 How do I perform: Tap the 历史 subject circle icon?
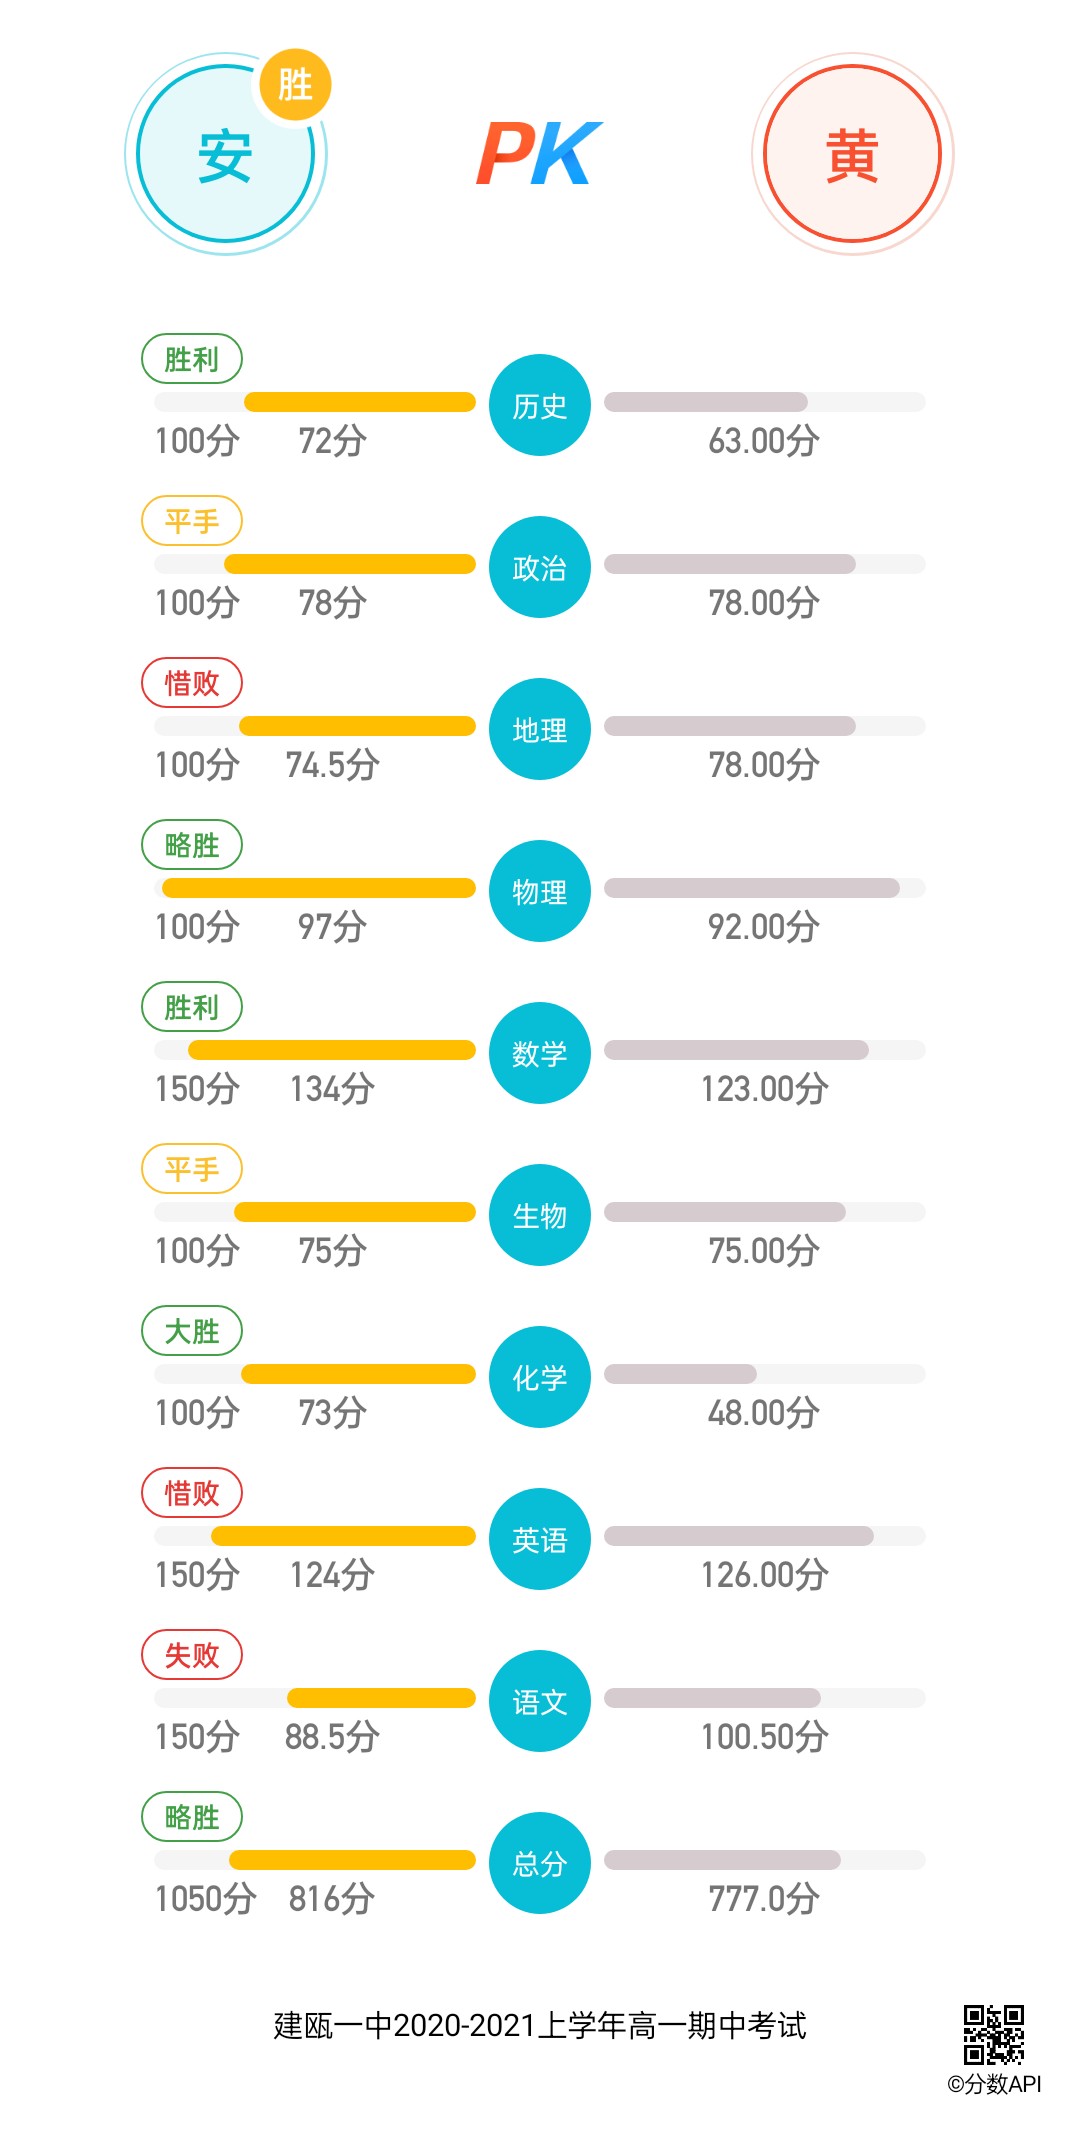[540, 405]
